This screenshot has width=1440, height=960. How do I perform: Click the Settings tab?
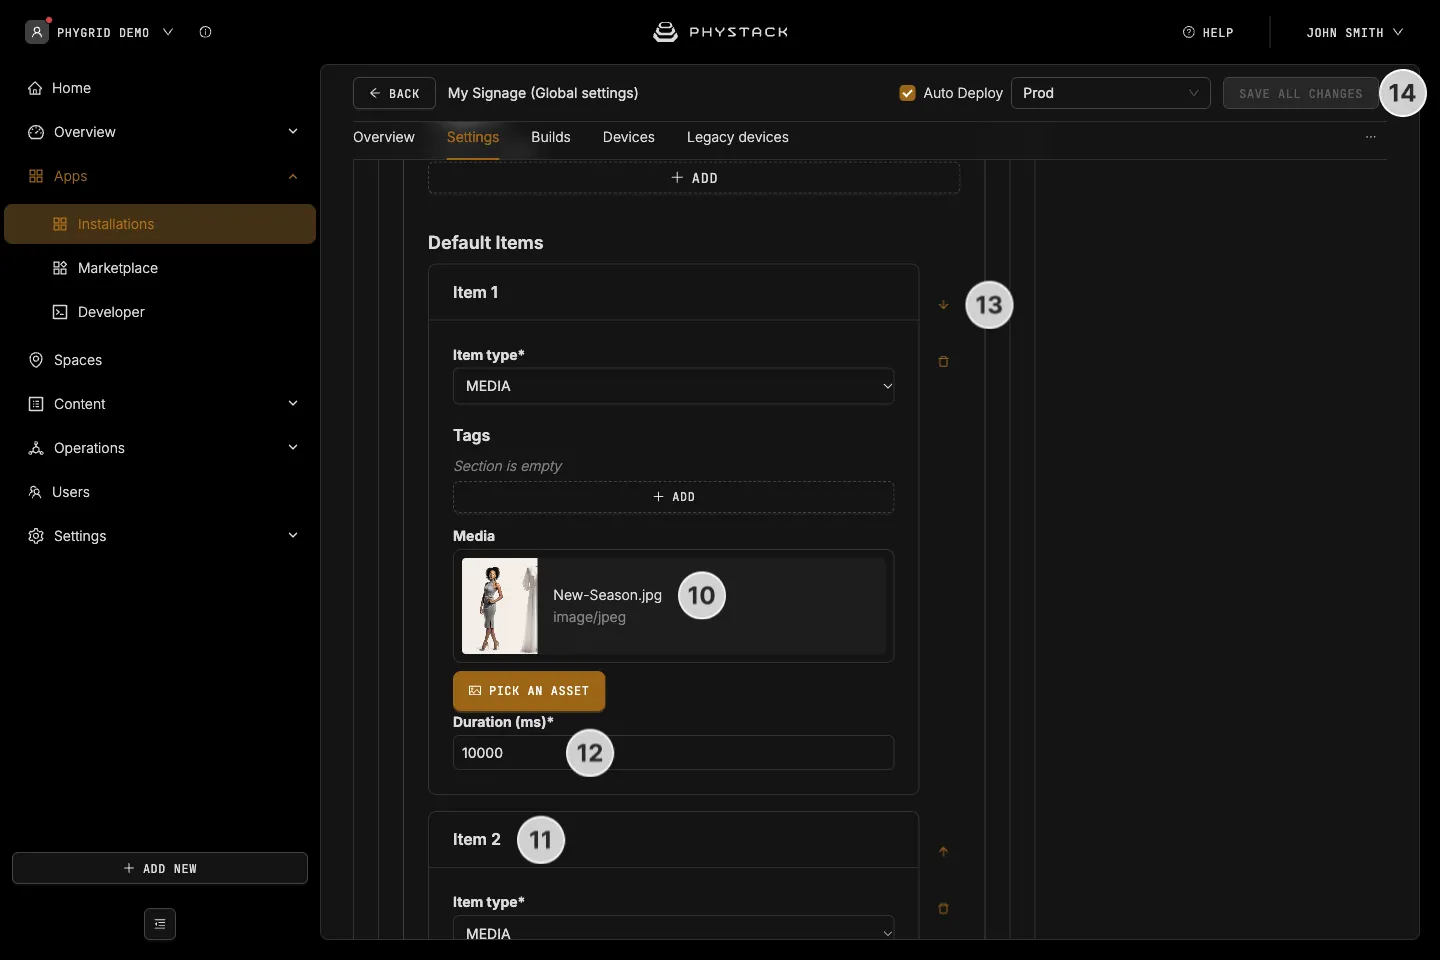pos(473,137)
